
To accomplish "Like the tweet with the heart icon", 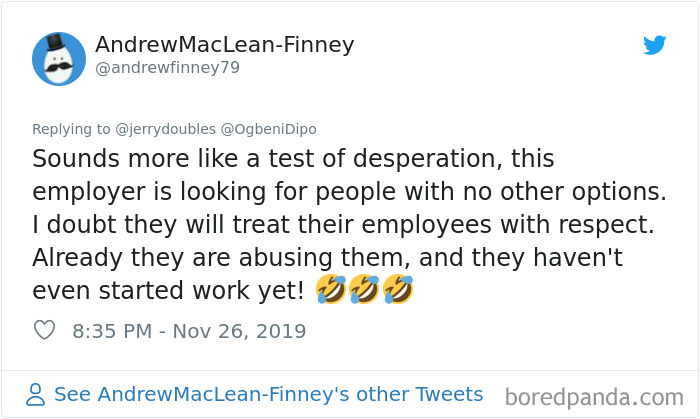I will click(x=44, y=330).
